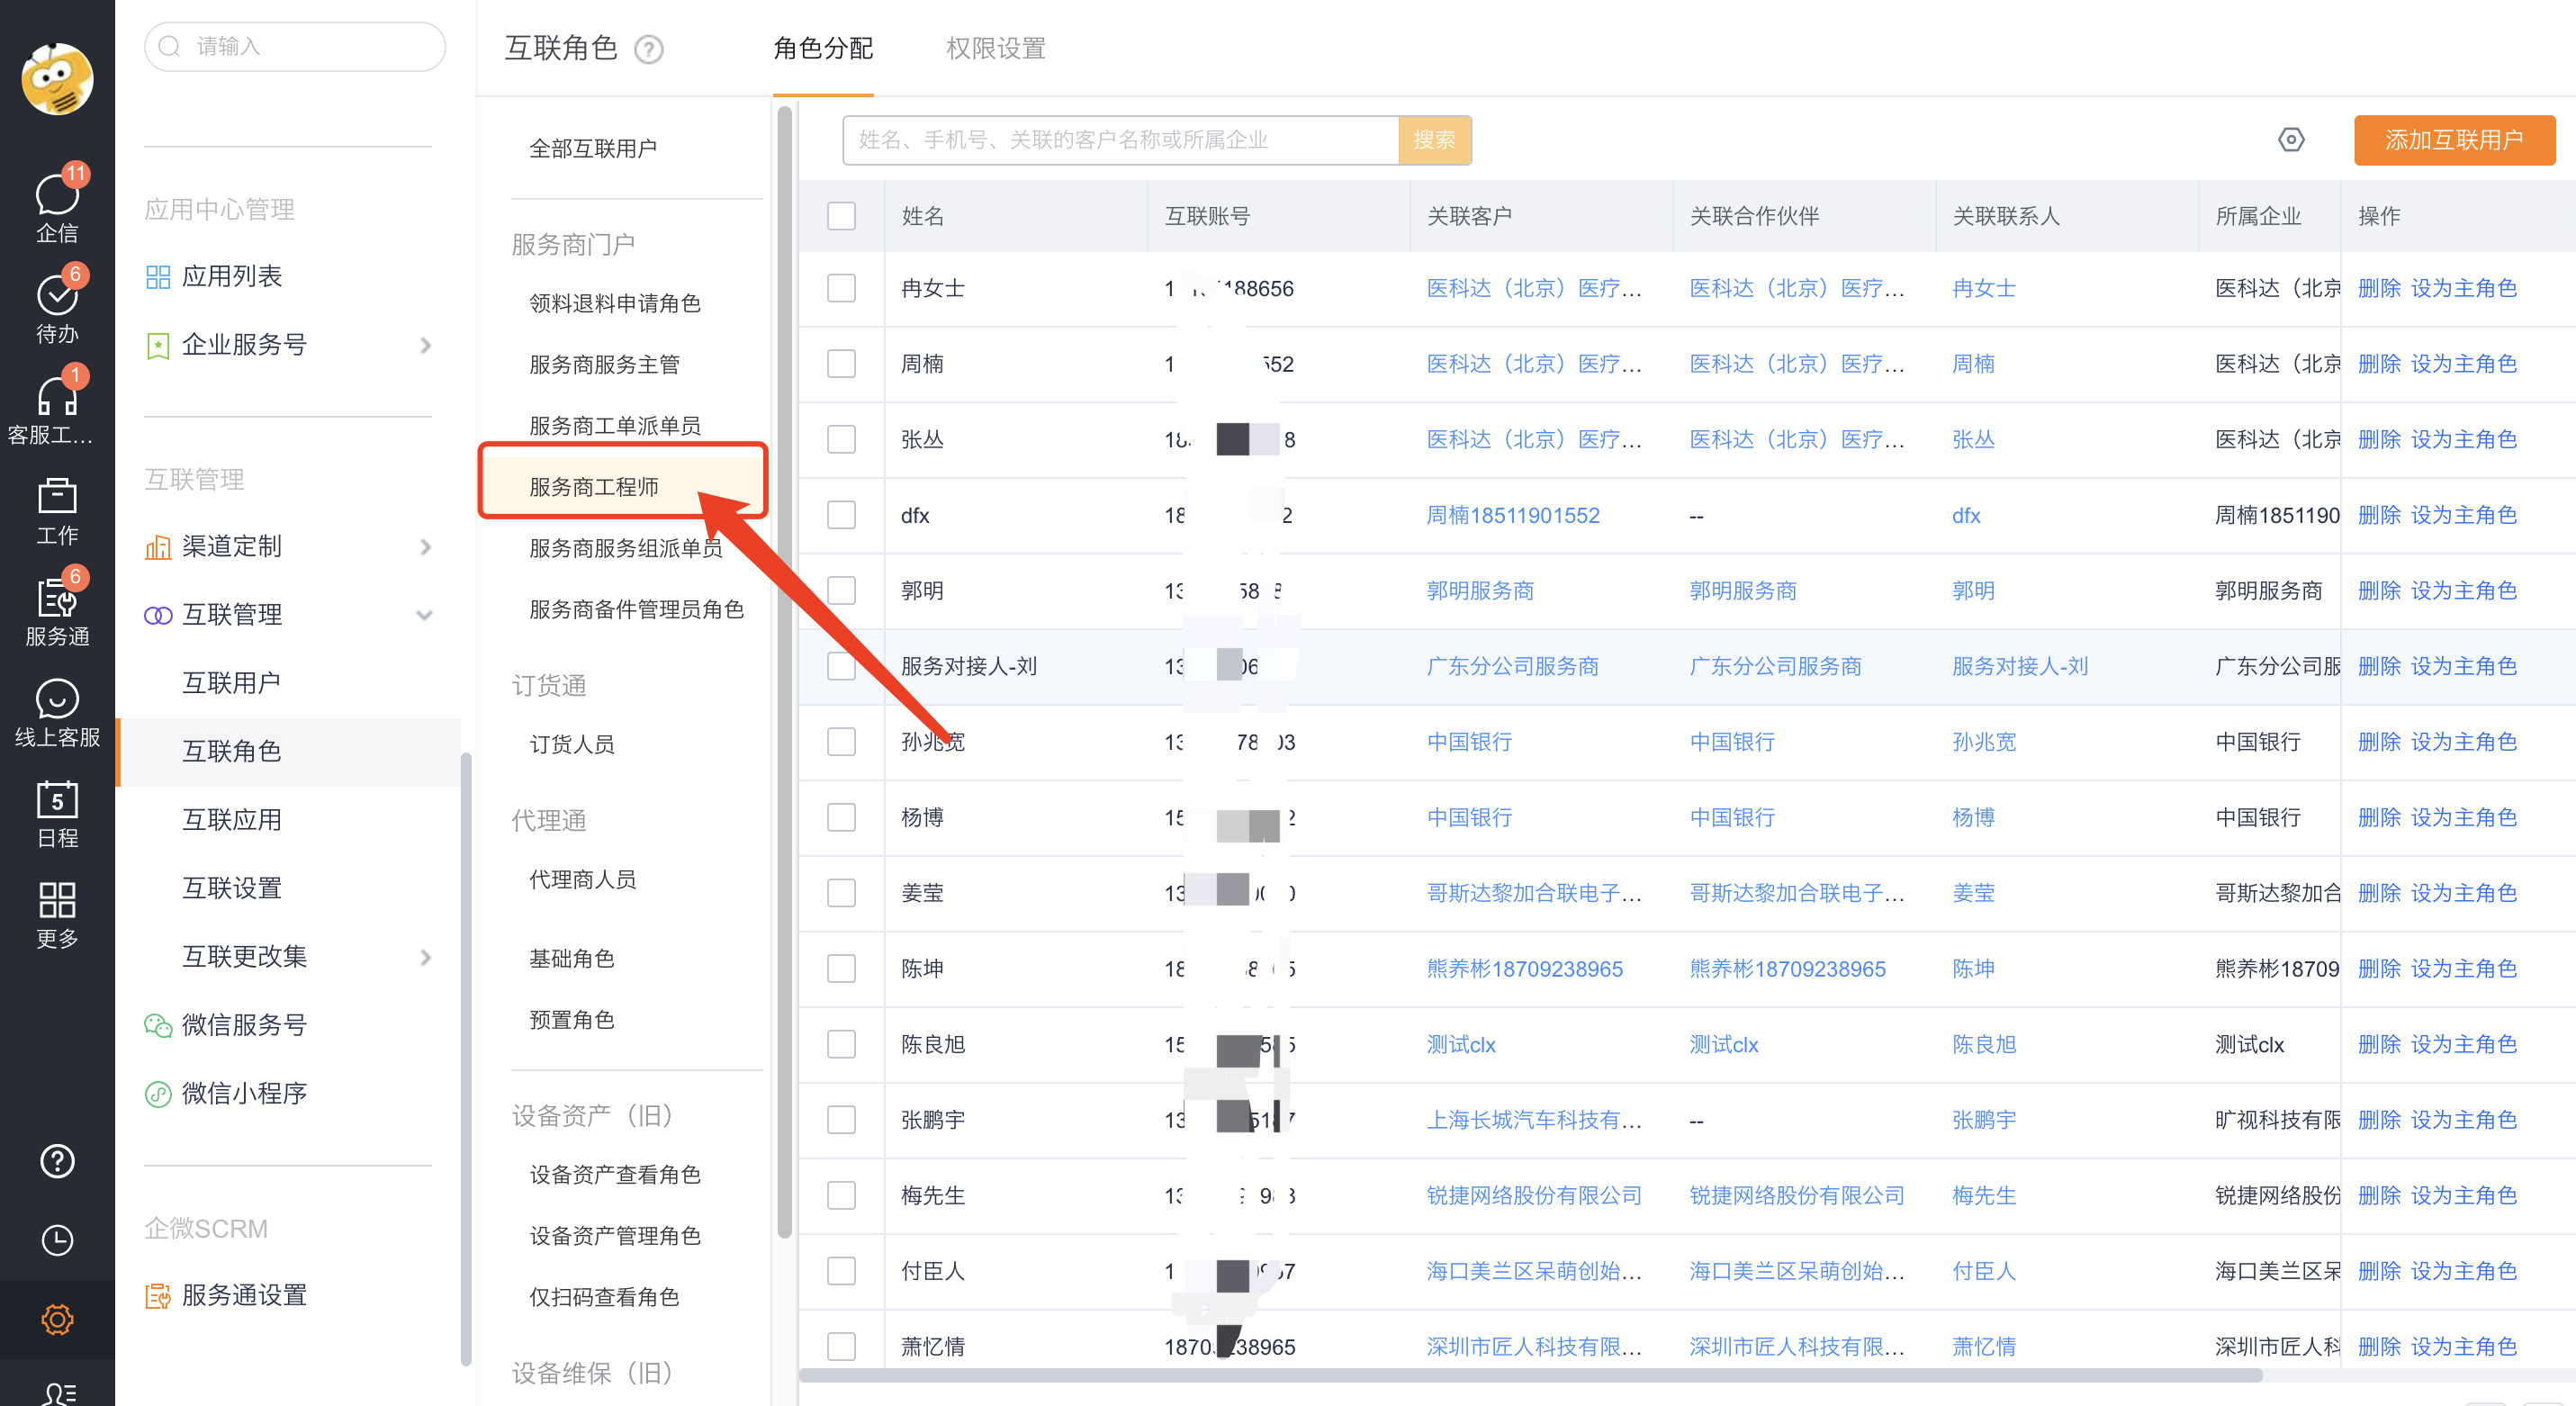Check the row for 杨博
2576x1406 pixels.
point(841,817)
